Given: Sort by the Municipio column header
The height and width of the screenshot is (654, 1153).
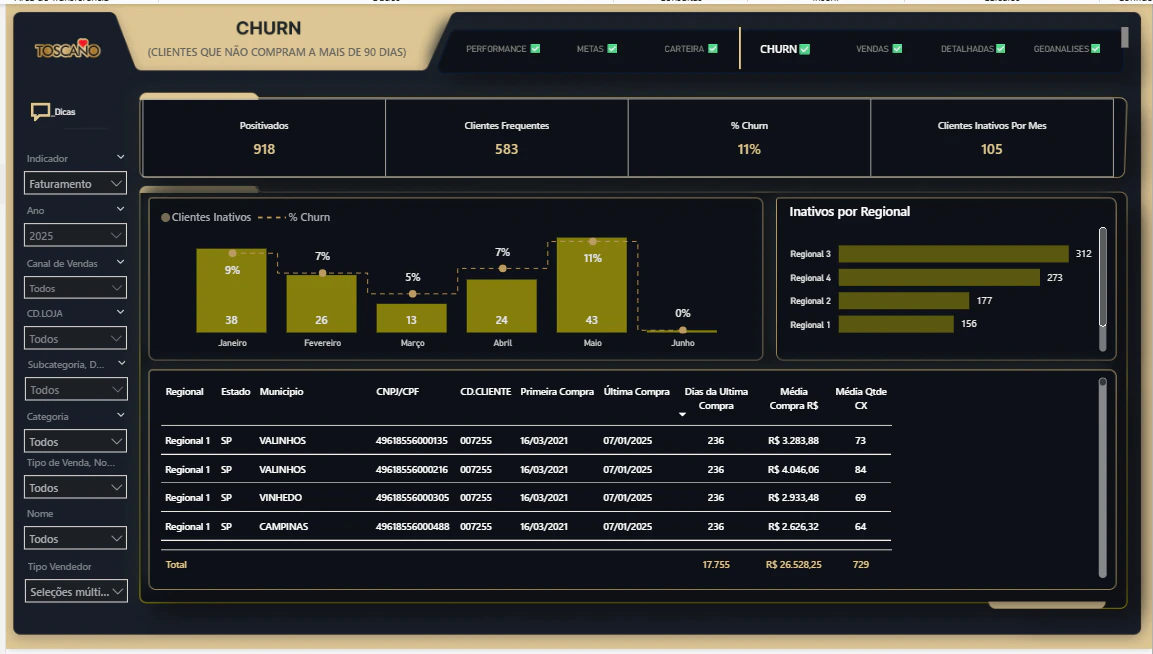Looking at the screenshot, I should pos(282,391).
